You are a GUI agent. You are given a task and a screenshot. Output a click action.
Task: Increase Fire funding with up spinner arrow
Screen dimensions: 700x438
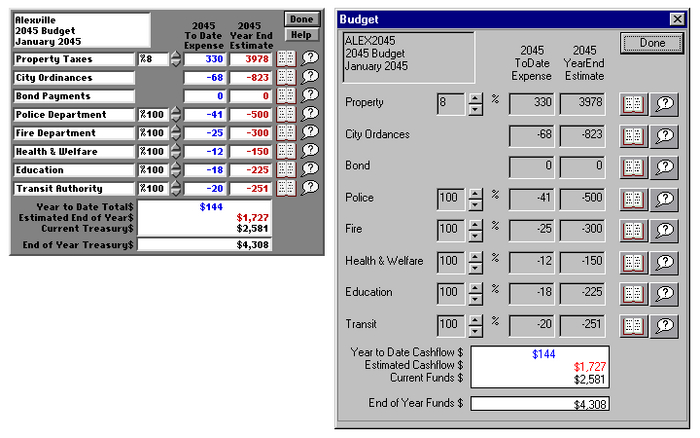tap(476, 225)
